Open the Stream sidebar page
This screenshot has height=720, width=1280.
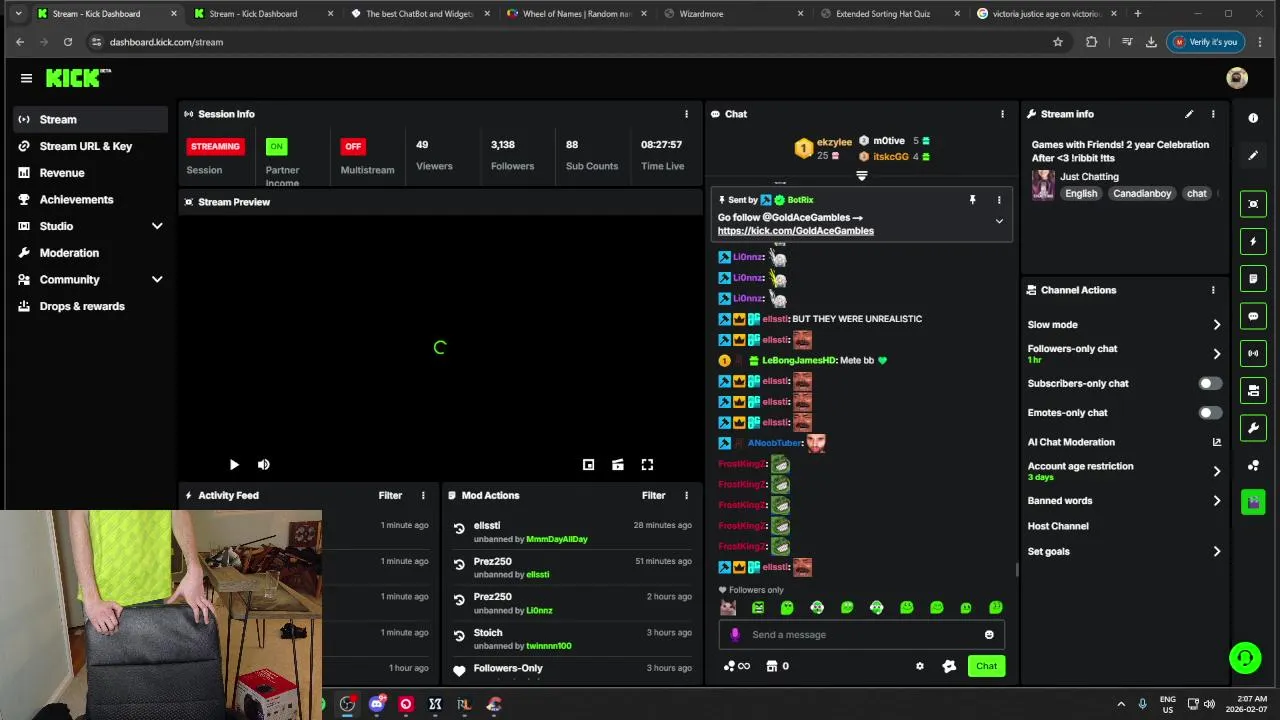coord(90,119)
